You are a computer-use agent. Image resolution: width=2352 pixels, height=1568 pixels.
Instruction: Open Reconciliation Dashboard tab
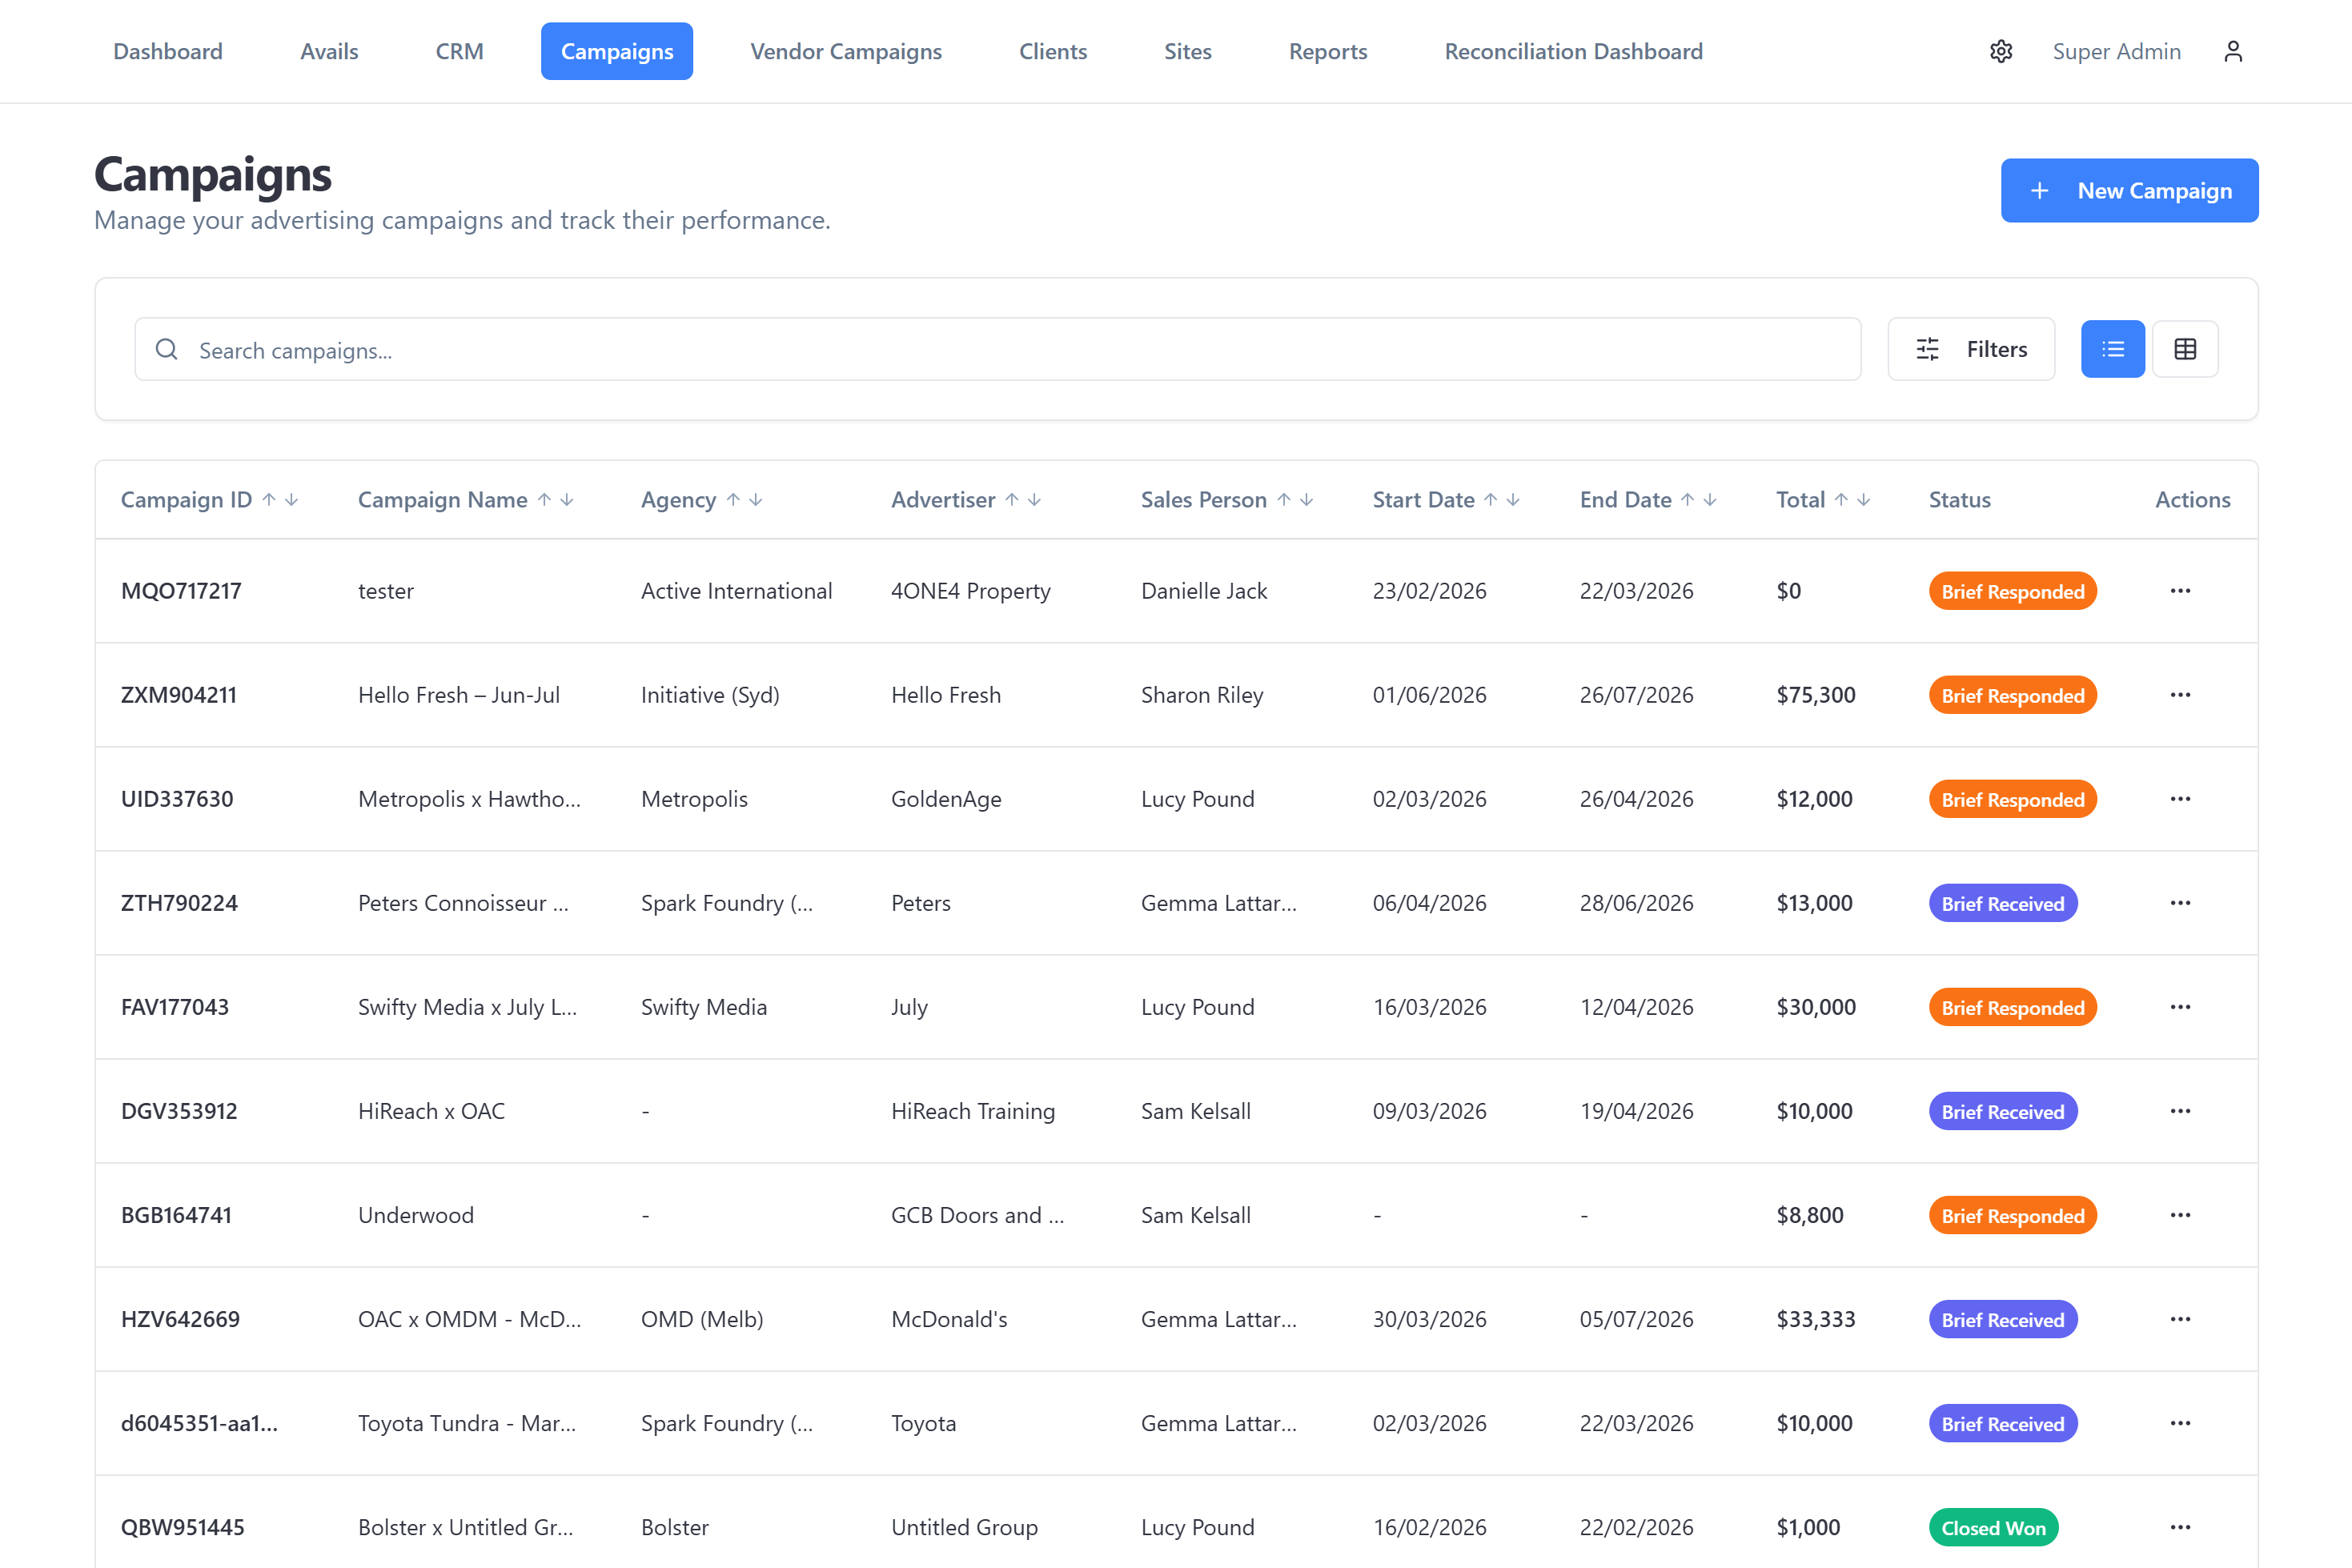[1573, 51]
